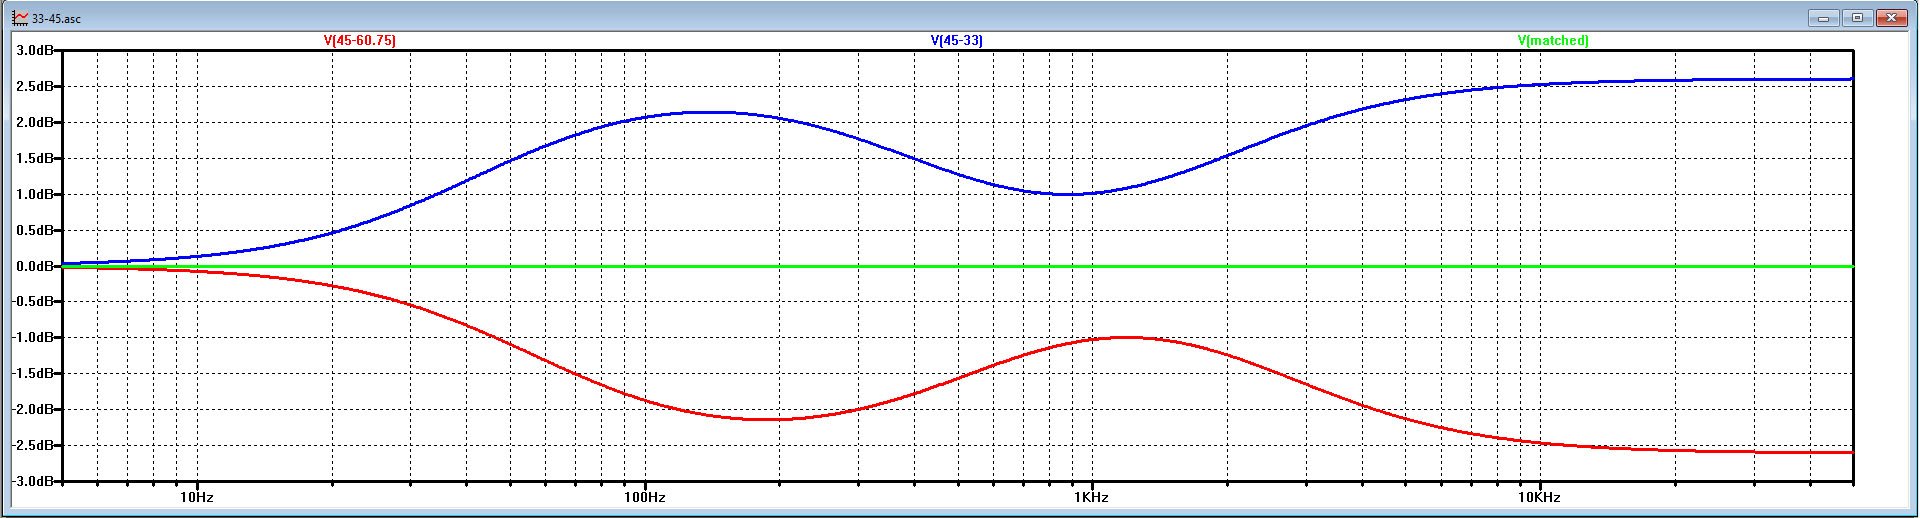This screenshot has height=518, width=1920.
Task: Click the 1KHz frequency axis label
Action: 1092,497
